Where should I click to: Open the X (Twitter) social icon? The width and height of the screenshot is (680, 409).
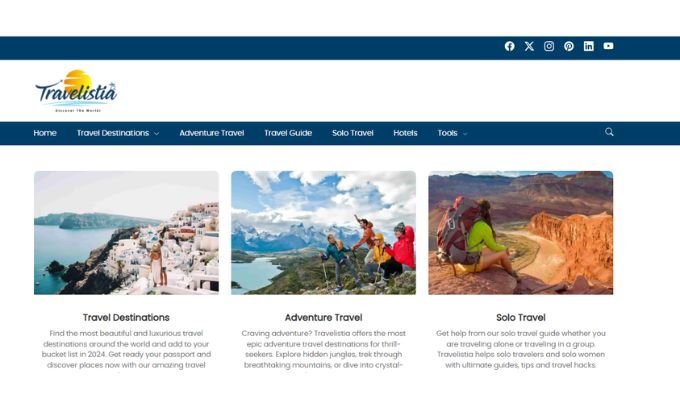pyautogui.click(x=529, y=46)
